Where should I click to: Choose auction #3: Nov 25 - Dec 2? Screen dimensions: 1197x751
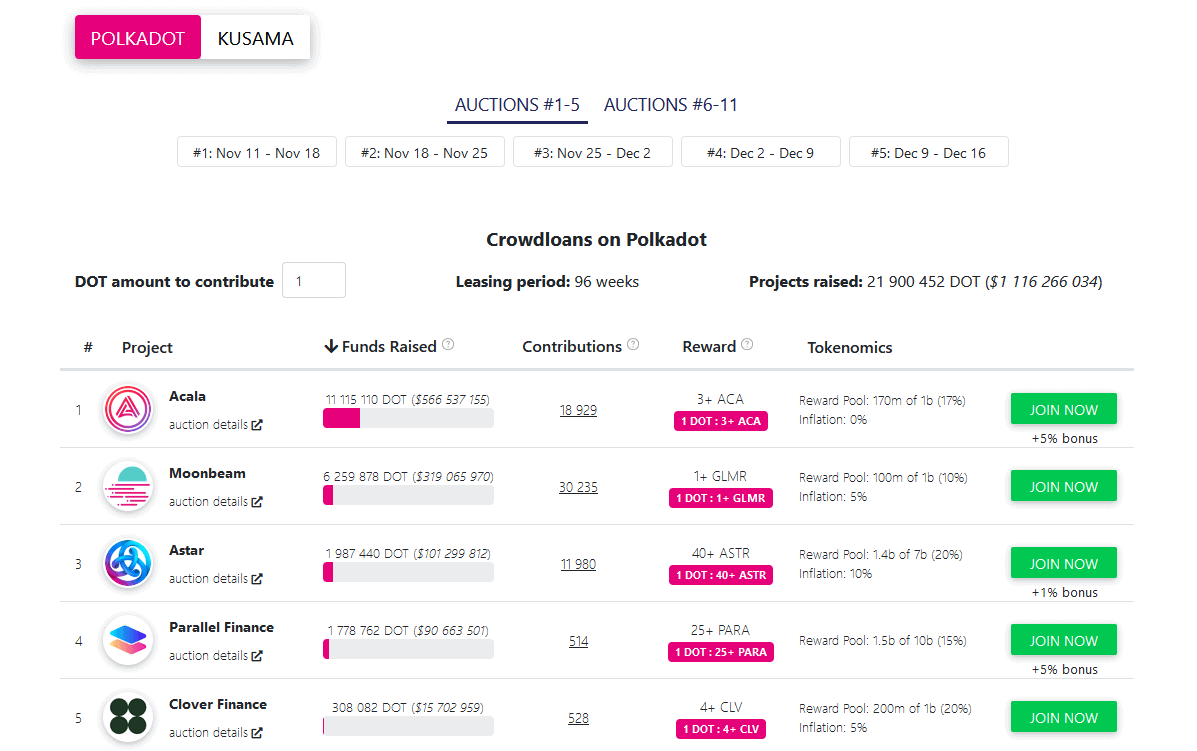pyautogui.click(x=592, y=153)
